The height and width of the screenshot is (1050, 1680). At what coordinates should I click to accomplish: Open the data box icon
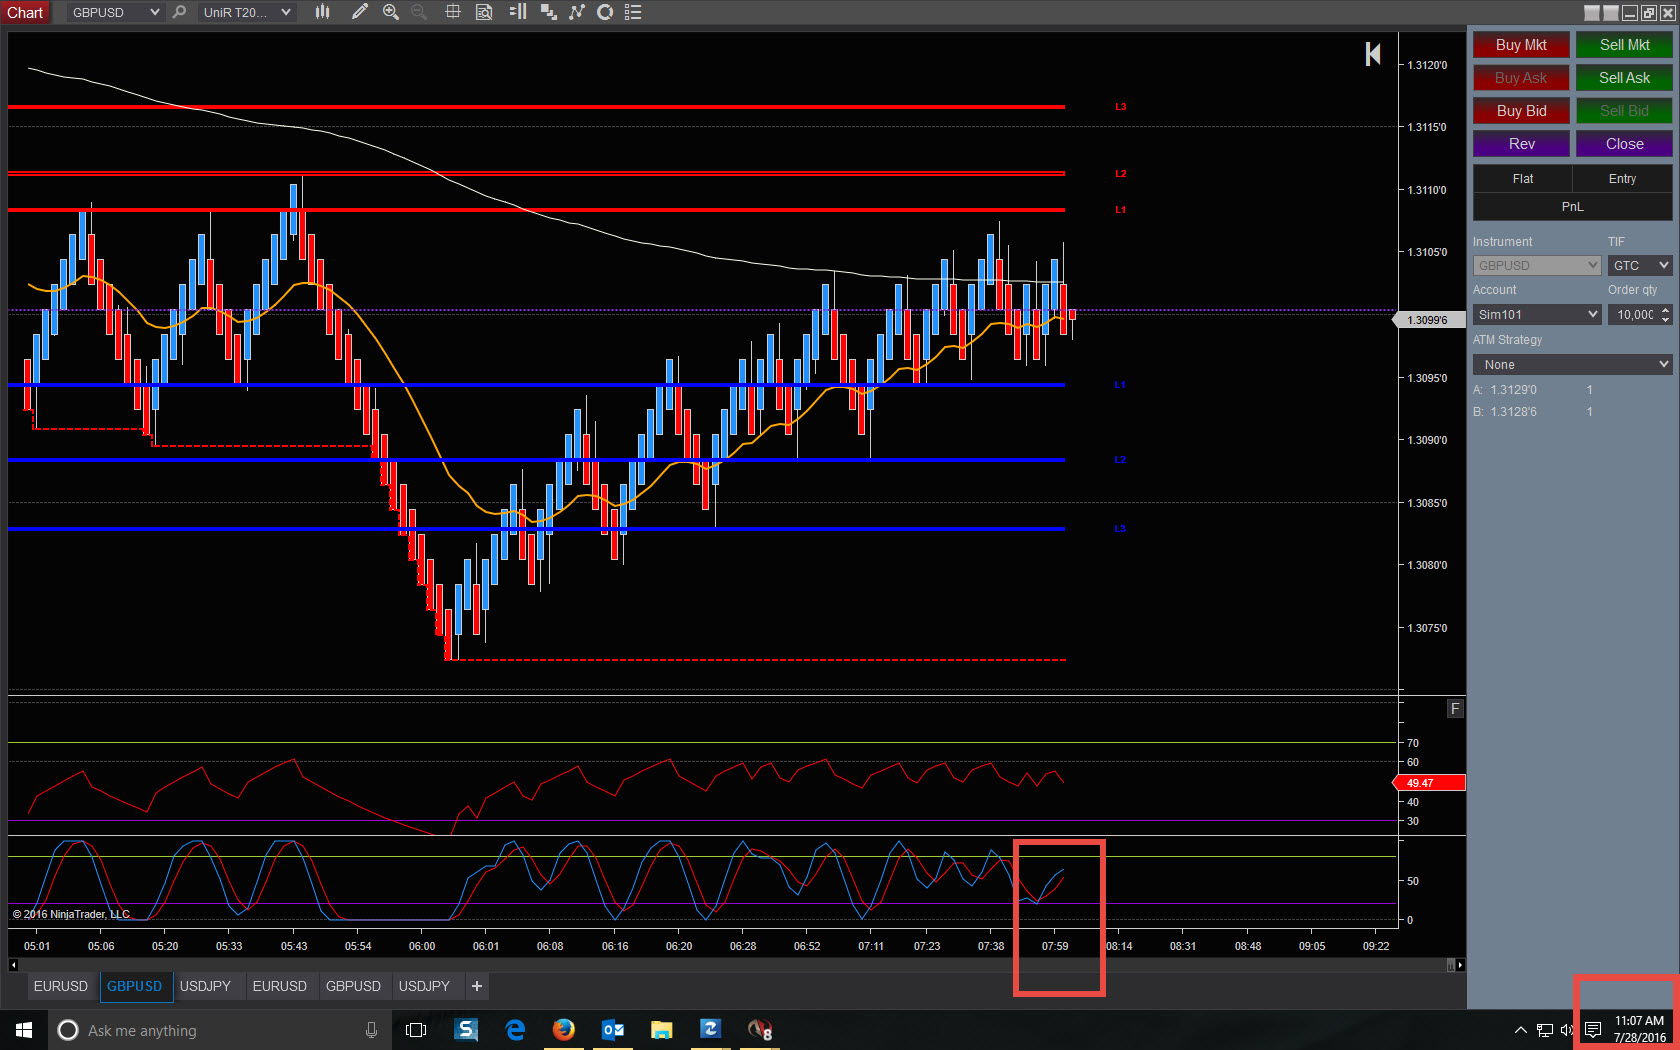click(484, 12)
